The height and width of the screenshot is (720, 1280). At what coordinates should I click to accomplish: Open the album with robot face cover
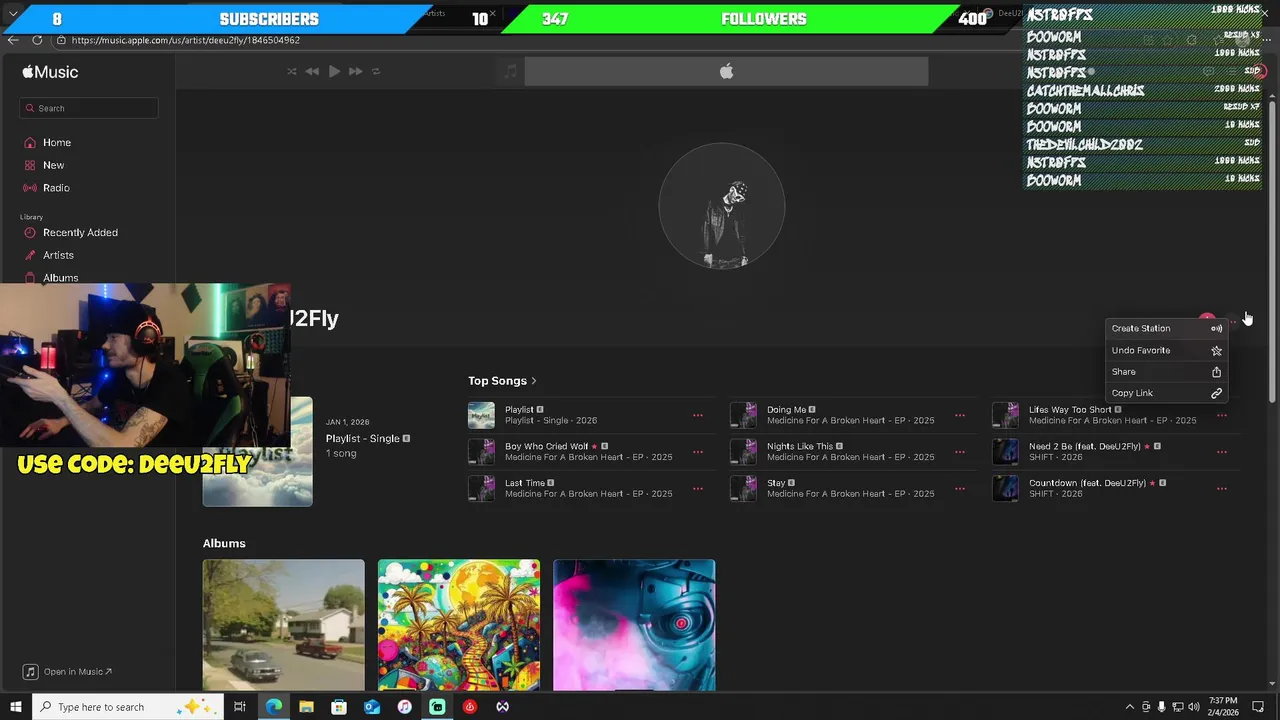(x=634, y=625)
